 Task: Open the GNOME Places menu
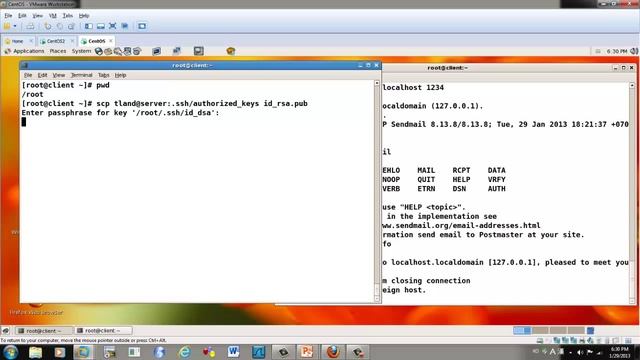[58, 51]
